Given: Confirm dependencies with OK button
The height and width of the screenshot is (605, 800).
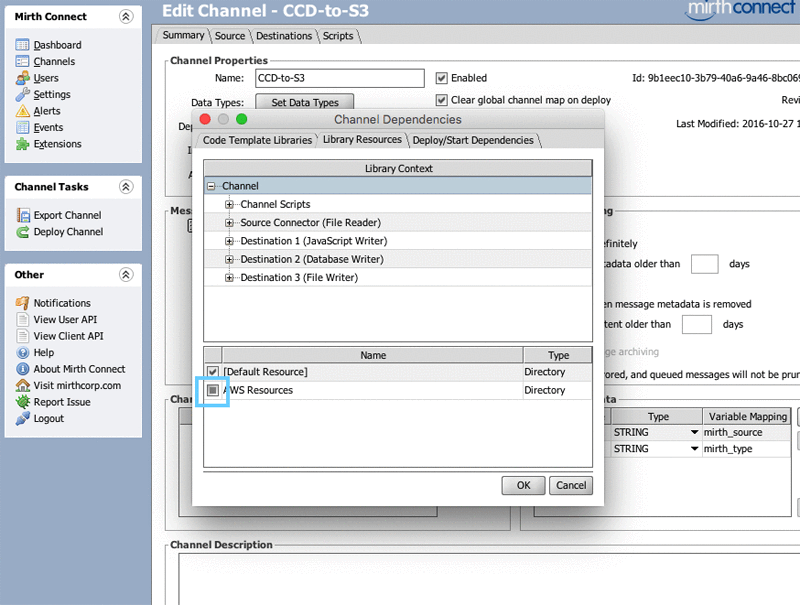Looking at the screenshot, I should coord(523,485).
